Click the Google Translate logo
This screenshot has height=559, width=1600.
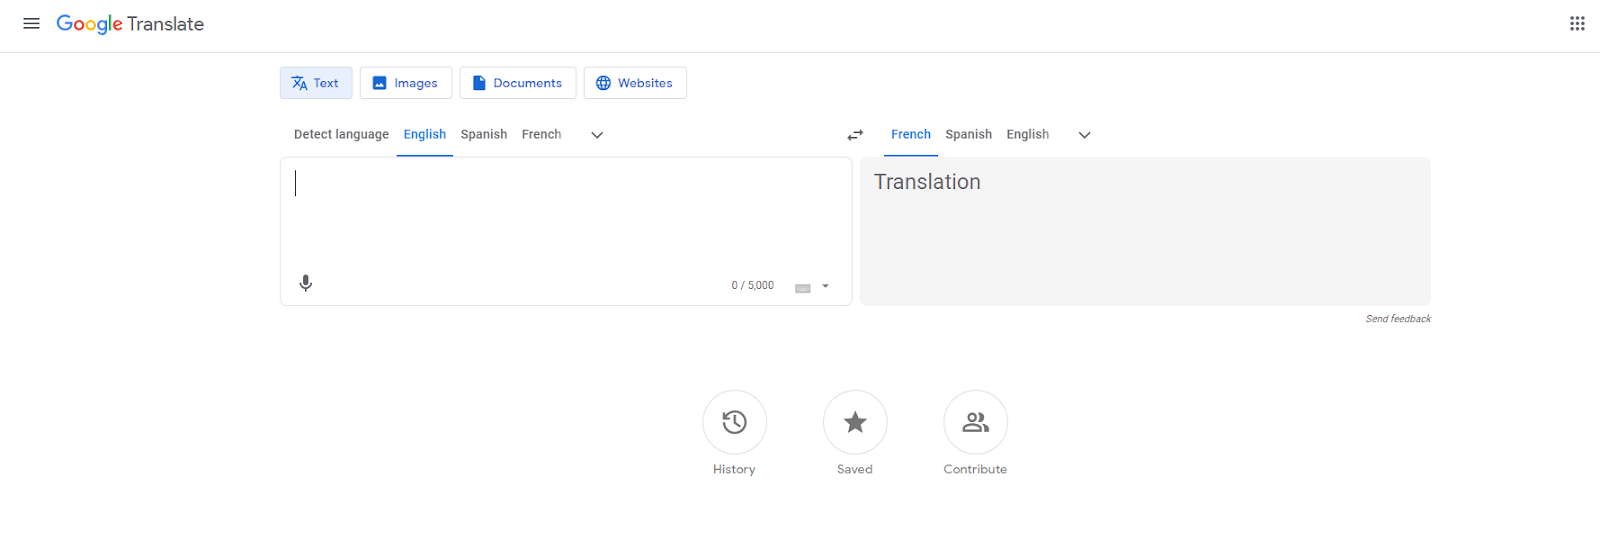tap(130, 24)
